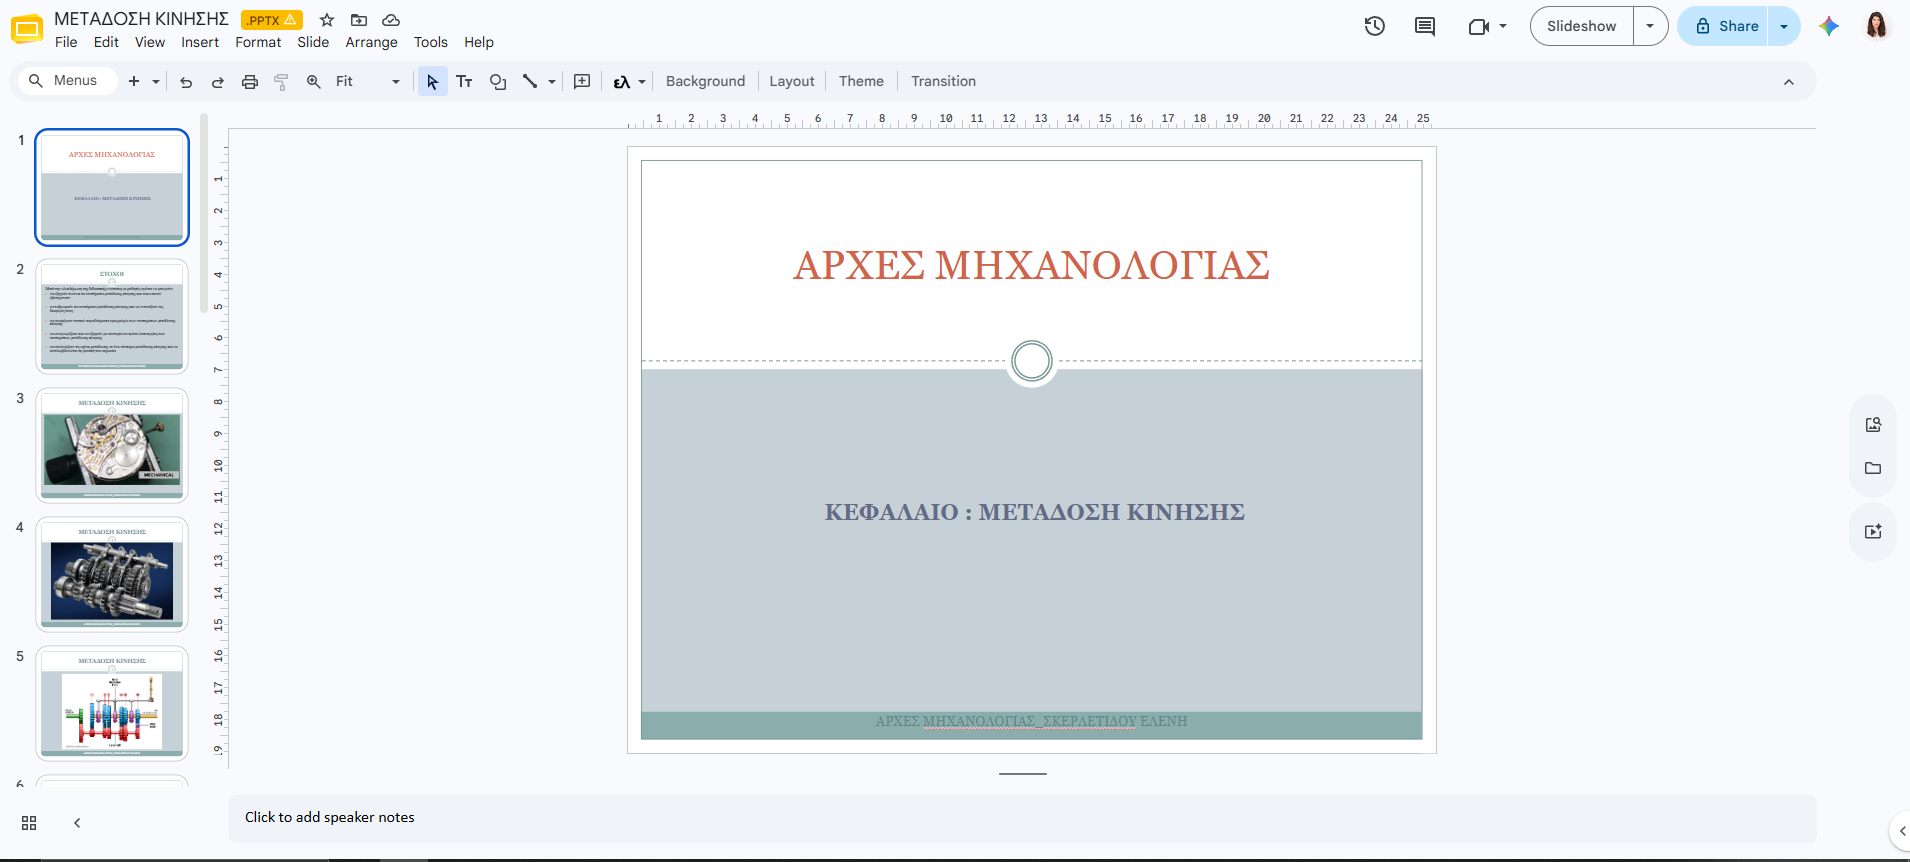Open the Shape insert tool
This screenshot has width=1910, height=862.
(x=498, y=82)
